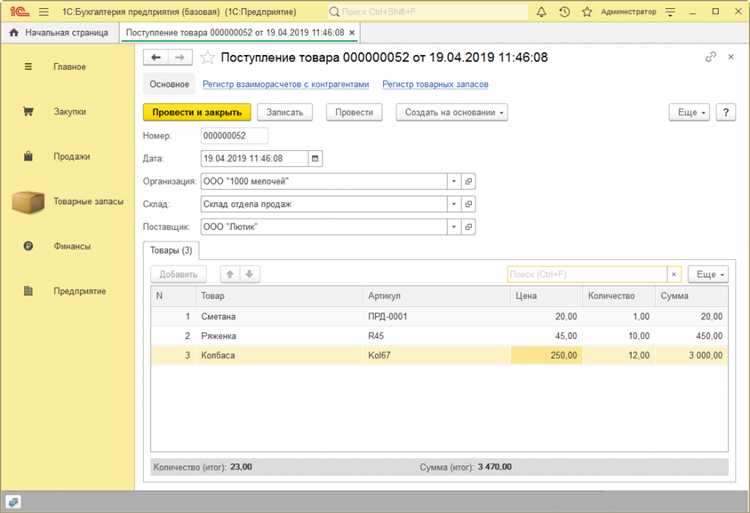
Task: Open the Поставщик record icon
Action: click(468, 227)
